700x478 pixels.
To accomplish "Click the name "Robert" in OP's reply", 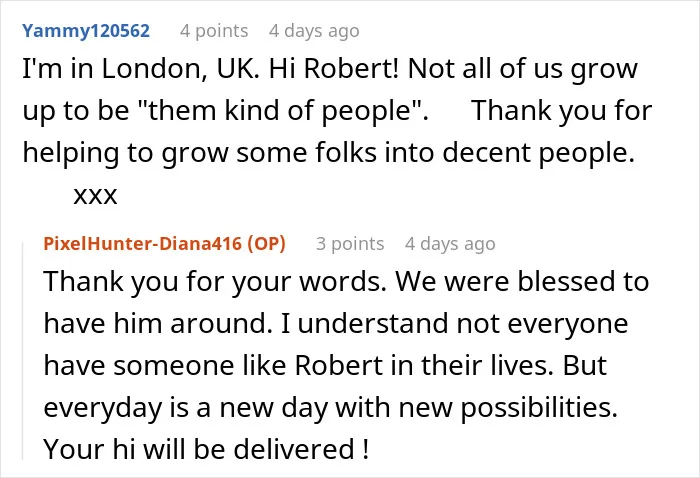I will coord(338,366).
